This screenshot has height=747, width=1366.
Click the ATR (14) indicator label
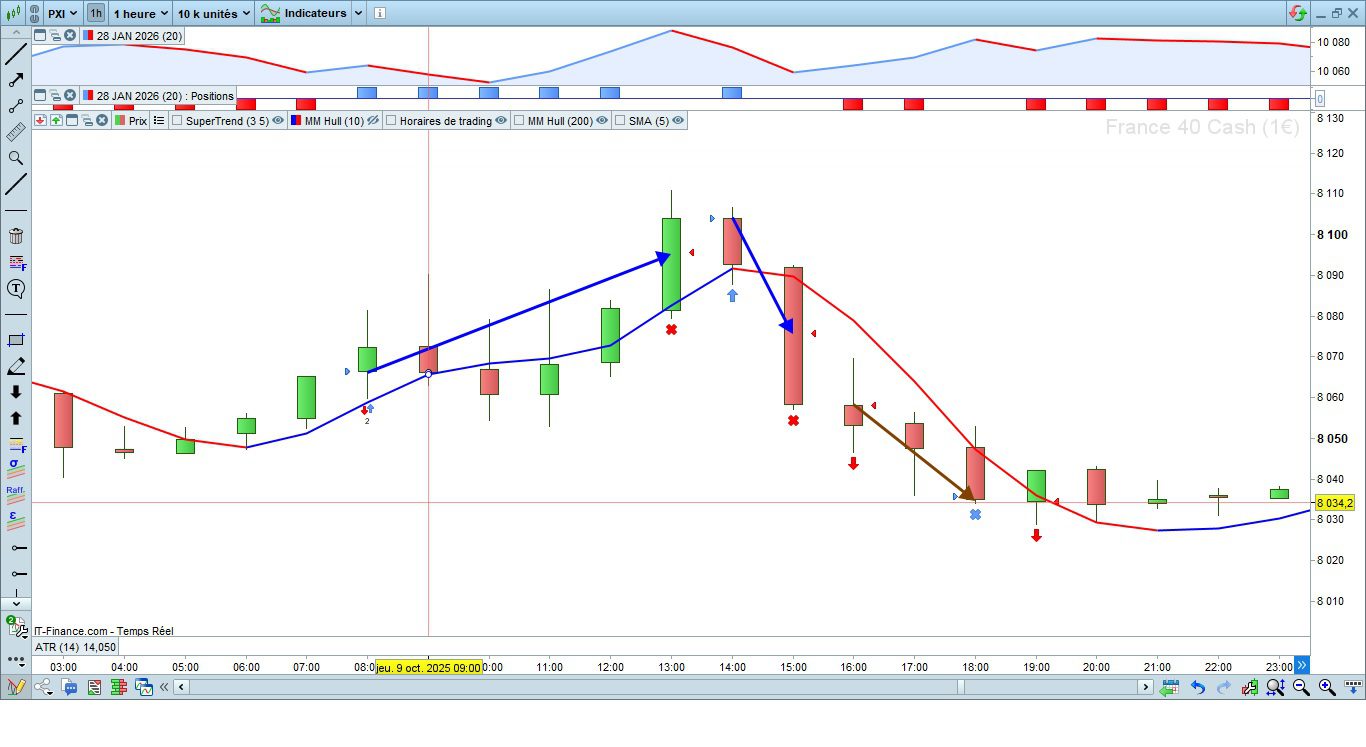[x=76, y=647]
